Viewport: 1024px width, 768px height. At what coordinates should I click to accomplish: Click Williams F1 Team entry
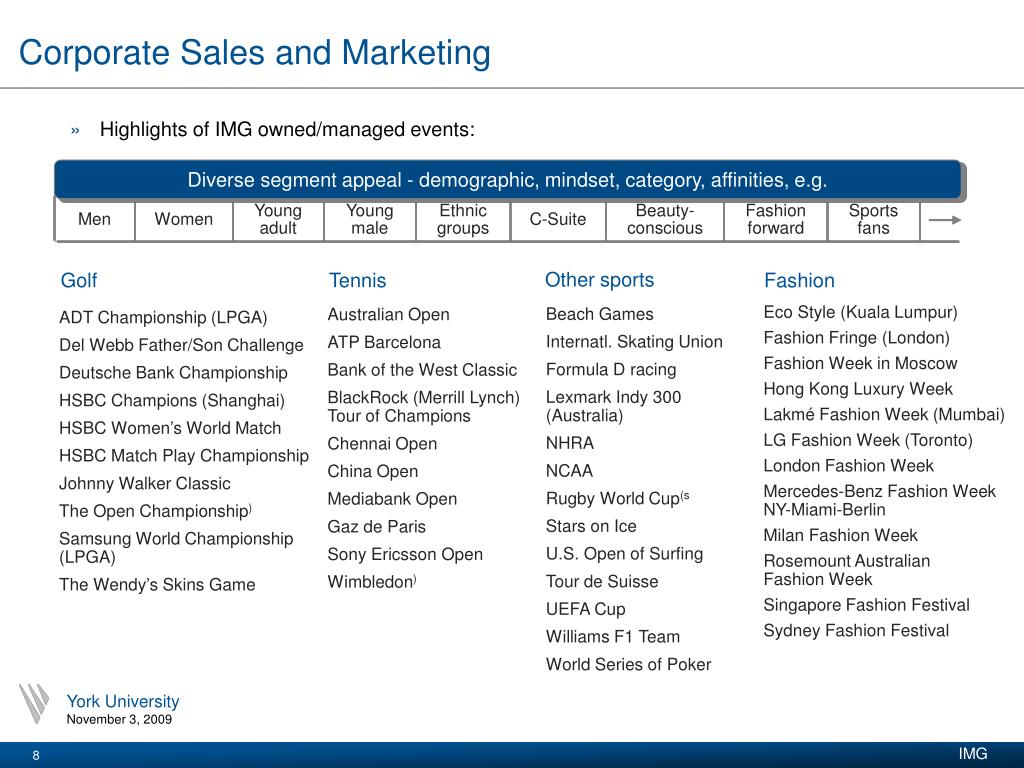click(613, 637)
